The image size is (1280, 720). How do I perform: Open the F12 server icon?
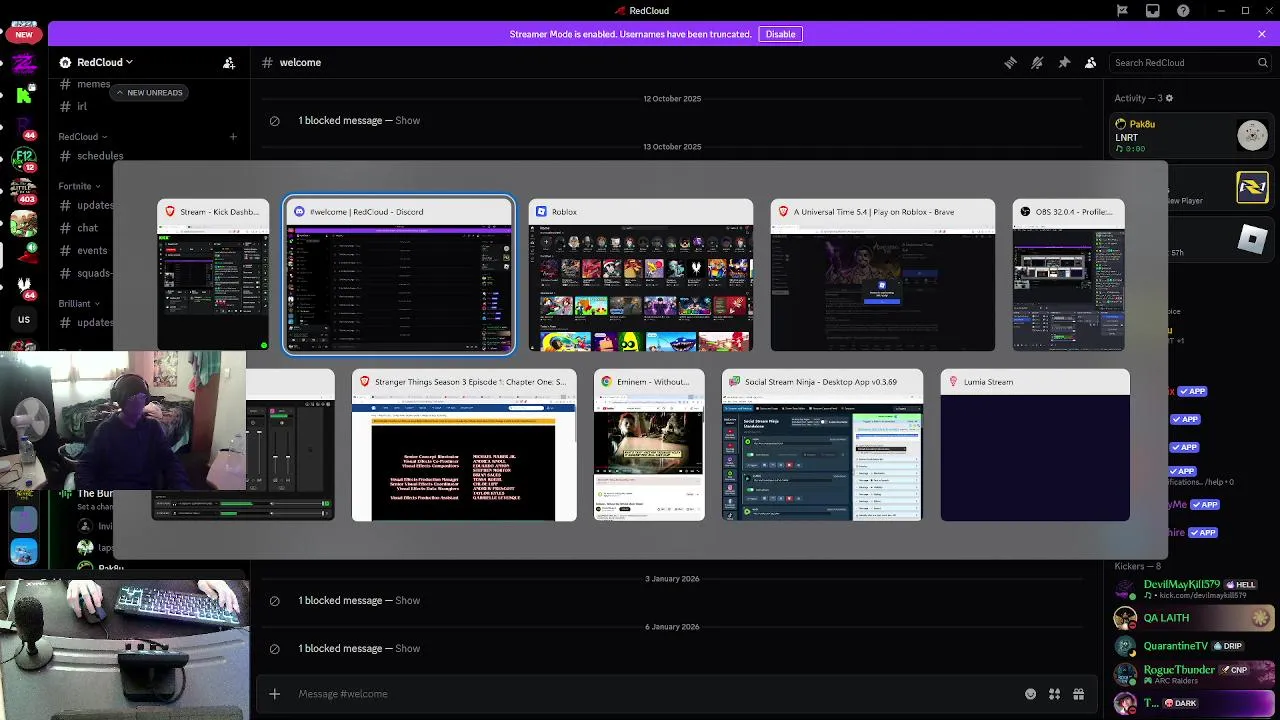[24, 158]
